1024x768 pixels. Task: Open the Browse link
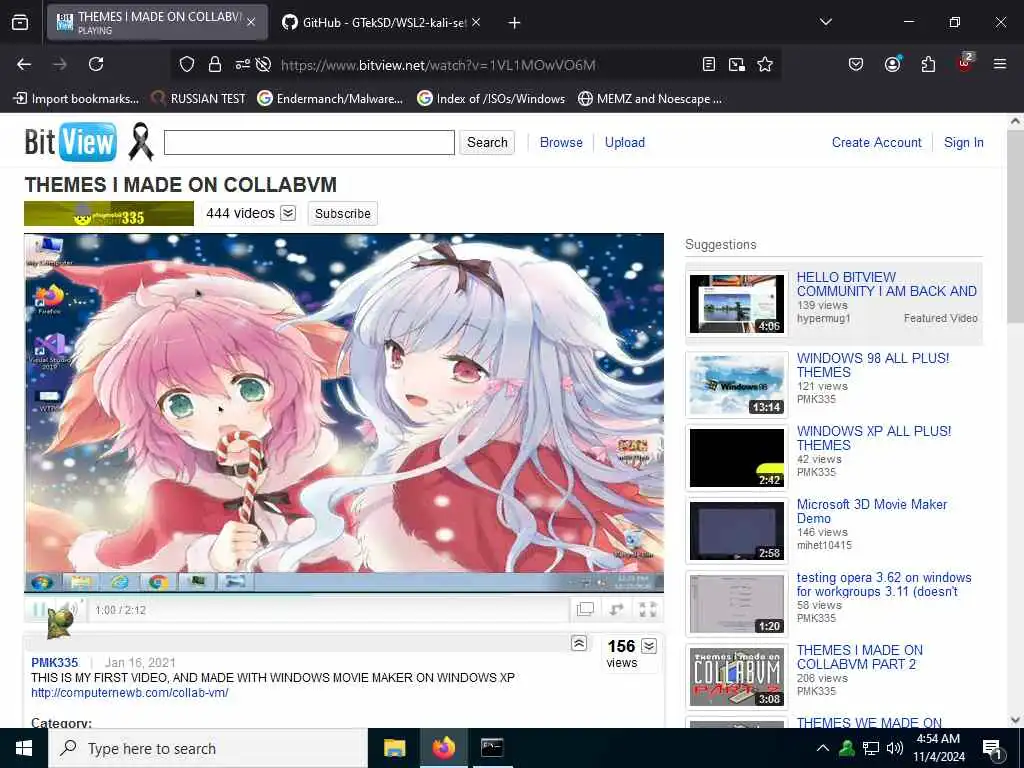coord(561,142)
